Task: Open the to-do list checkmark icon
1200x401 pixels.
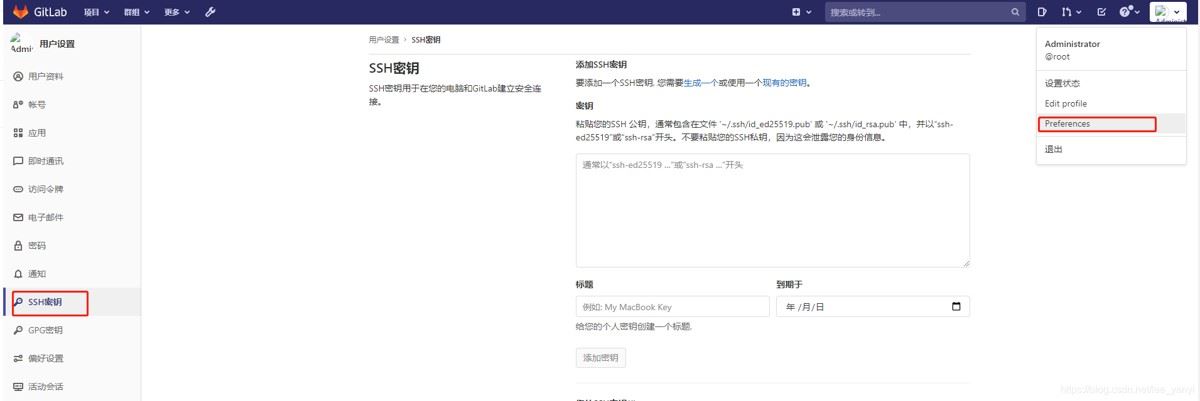Action: pyautogui.click(x=1102, y=12)
